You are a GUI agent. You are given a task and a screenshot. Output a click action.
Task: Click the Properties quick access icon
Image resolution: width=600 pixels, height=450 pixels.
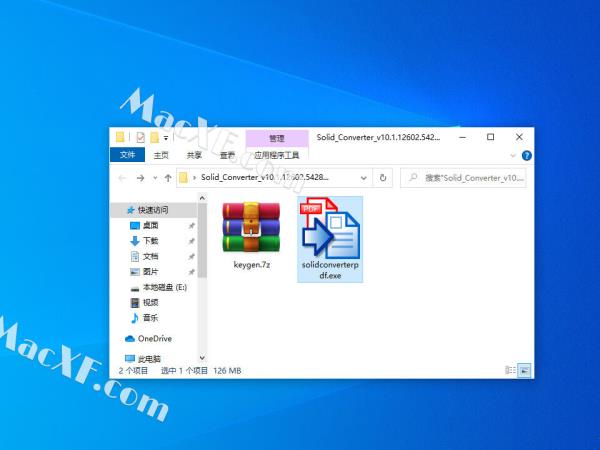click(140, 137)
